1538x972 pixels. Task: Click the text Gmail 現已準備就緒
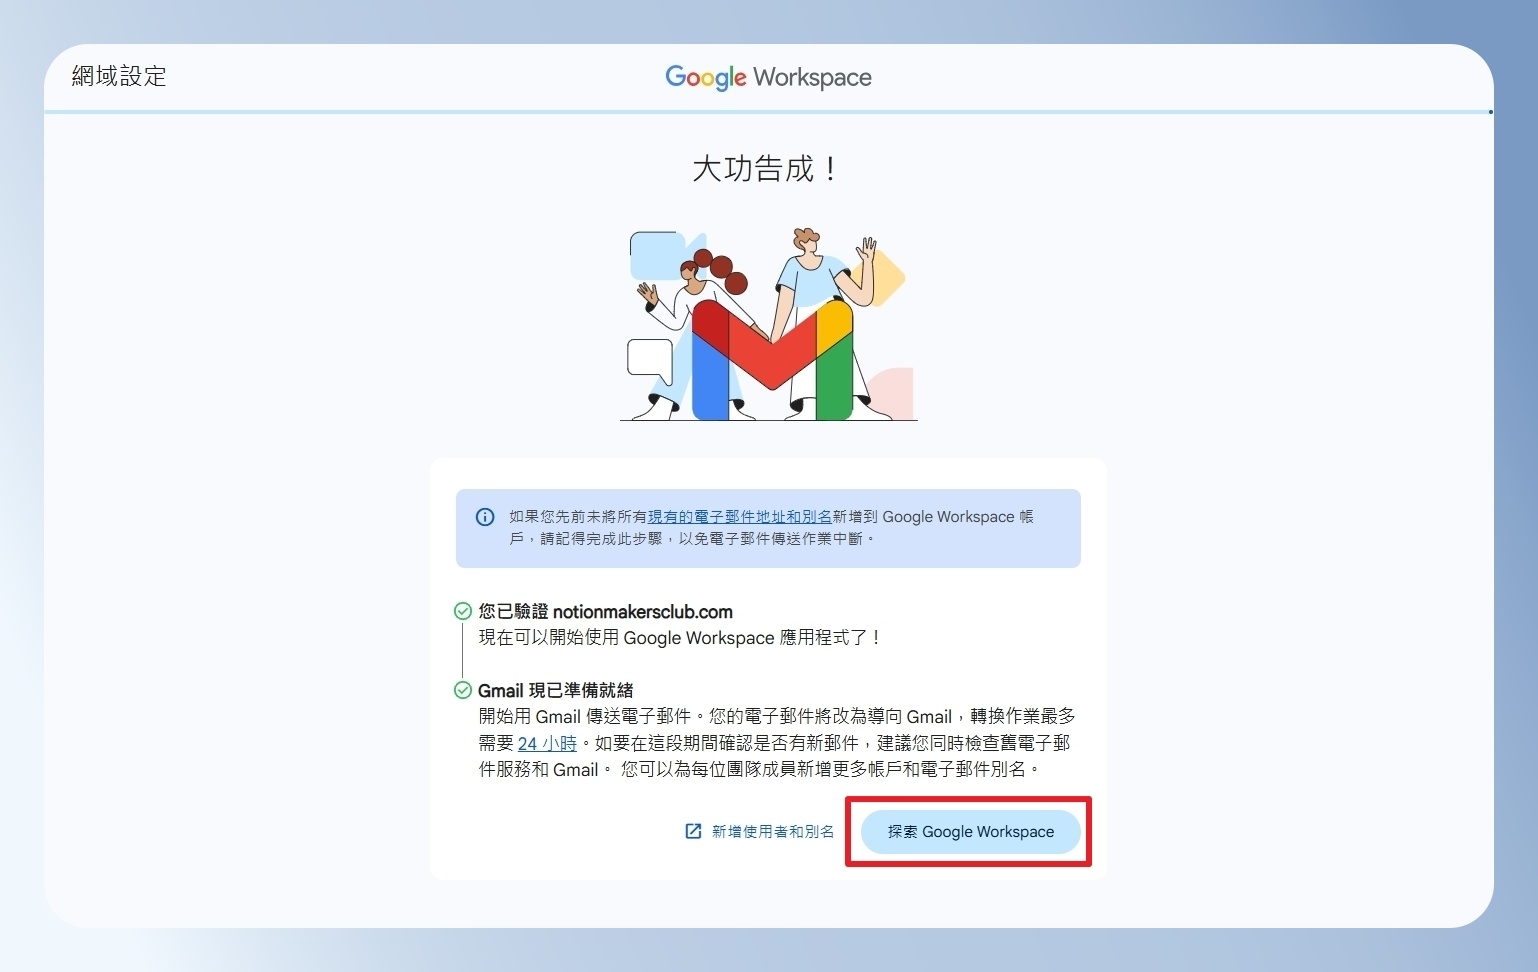[555, 690]
